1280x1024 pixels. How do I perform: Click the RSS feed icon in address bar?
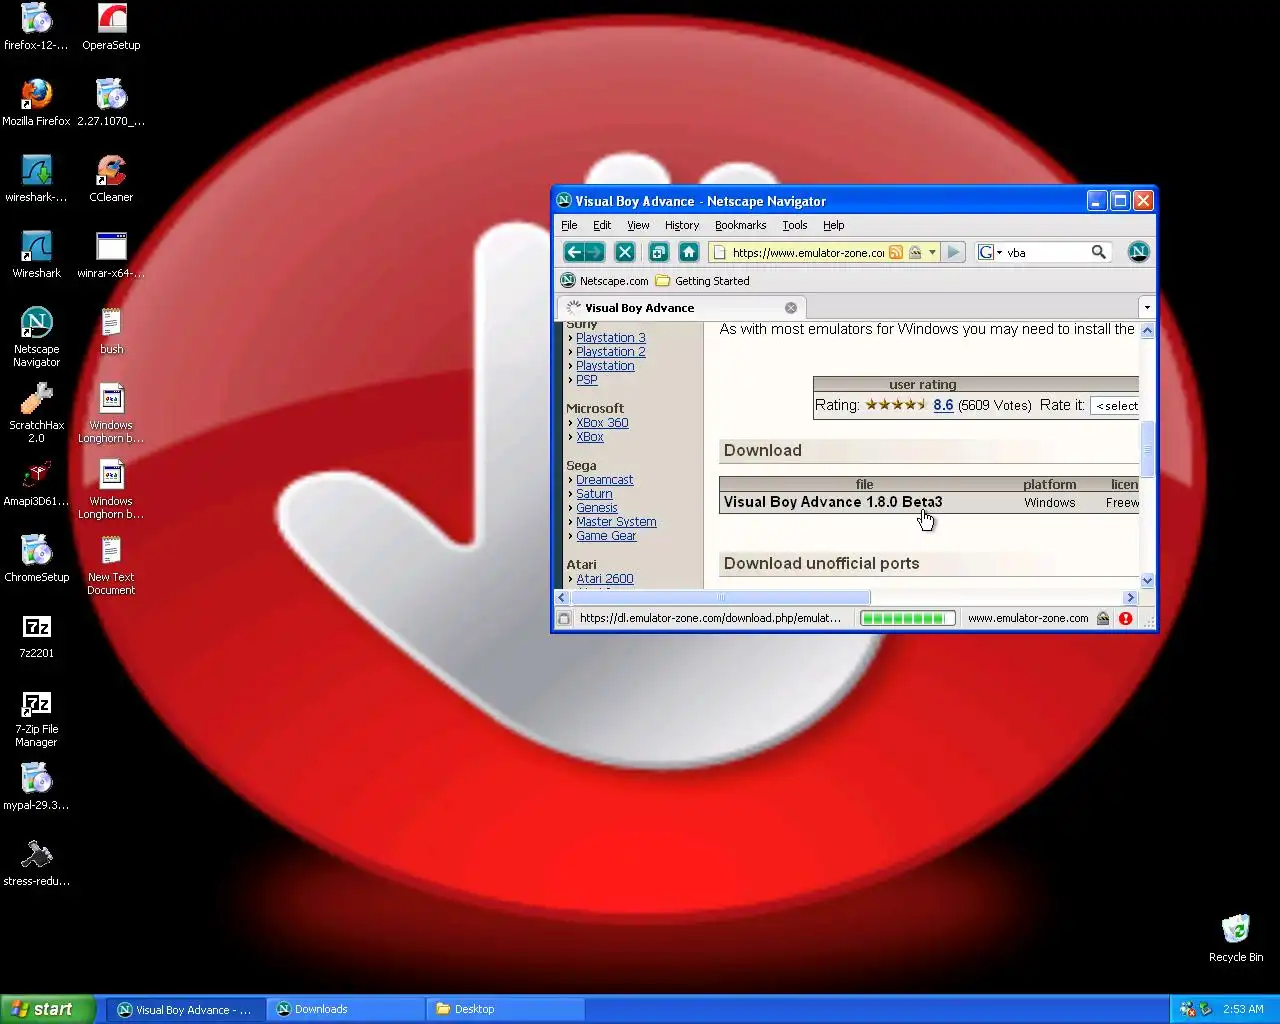click(x=896, y=252)
